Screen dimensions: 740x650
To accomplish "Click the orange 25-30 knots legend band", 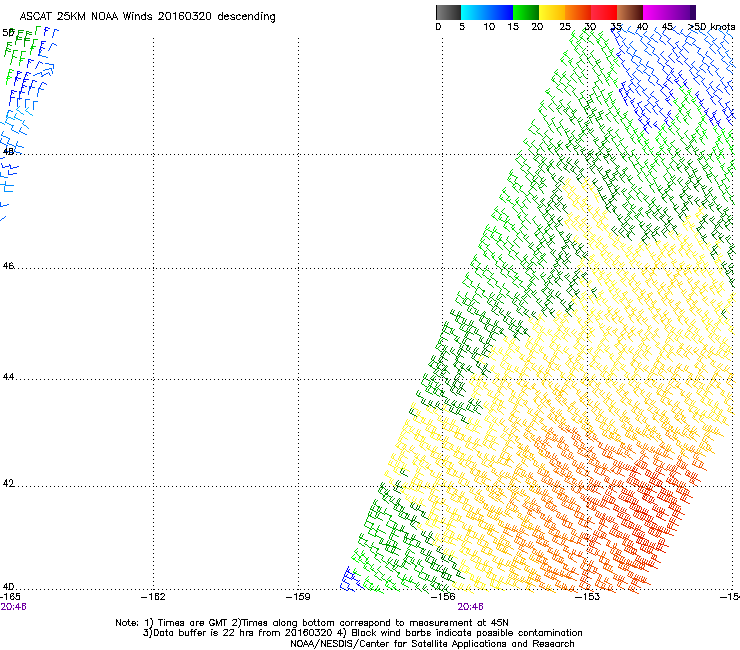I will pyautogui.click(x=578, y=12).
